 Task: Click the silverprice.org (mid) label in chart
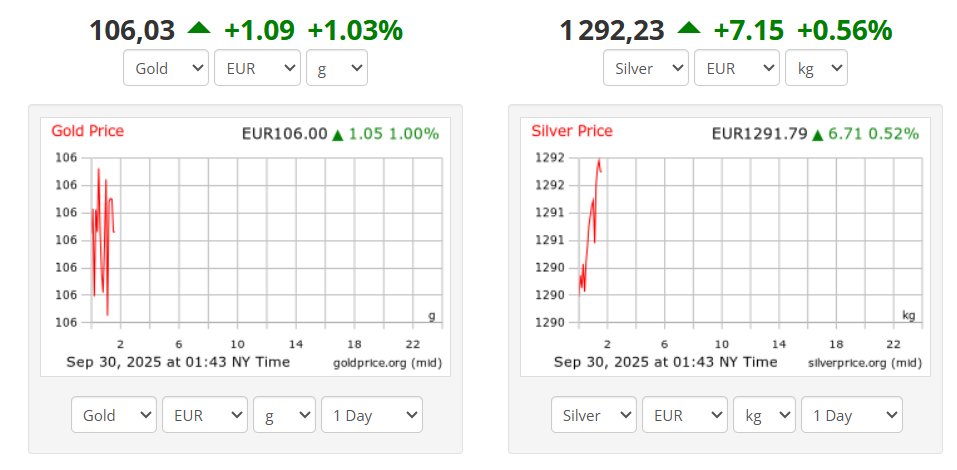(864, 363)
